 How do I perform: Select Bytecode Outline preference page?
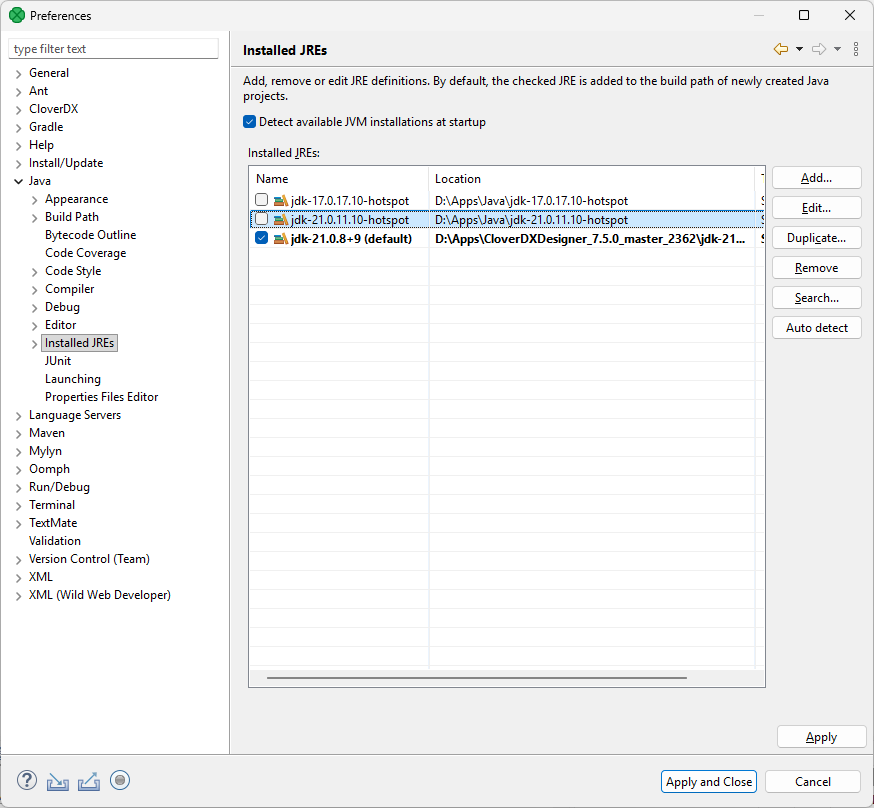90,235
